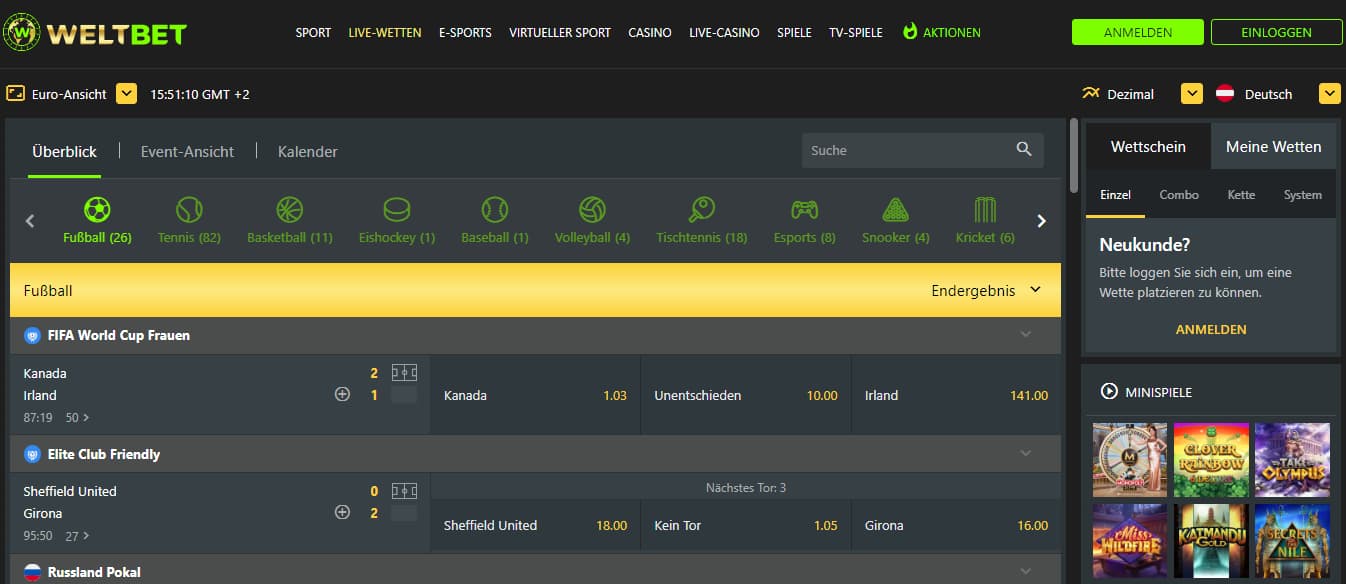Open the Meine Wetten tab
The image size is (1346, 584).
(1273, 147)
